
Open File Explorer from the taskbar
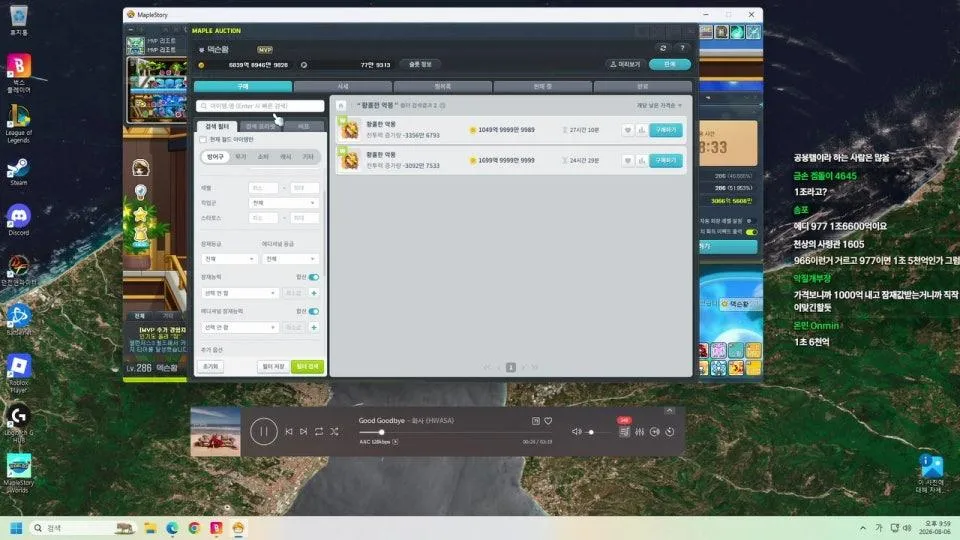coord(150,528)
